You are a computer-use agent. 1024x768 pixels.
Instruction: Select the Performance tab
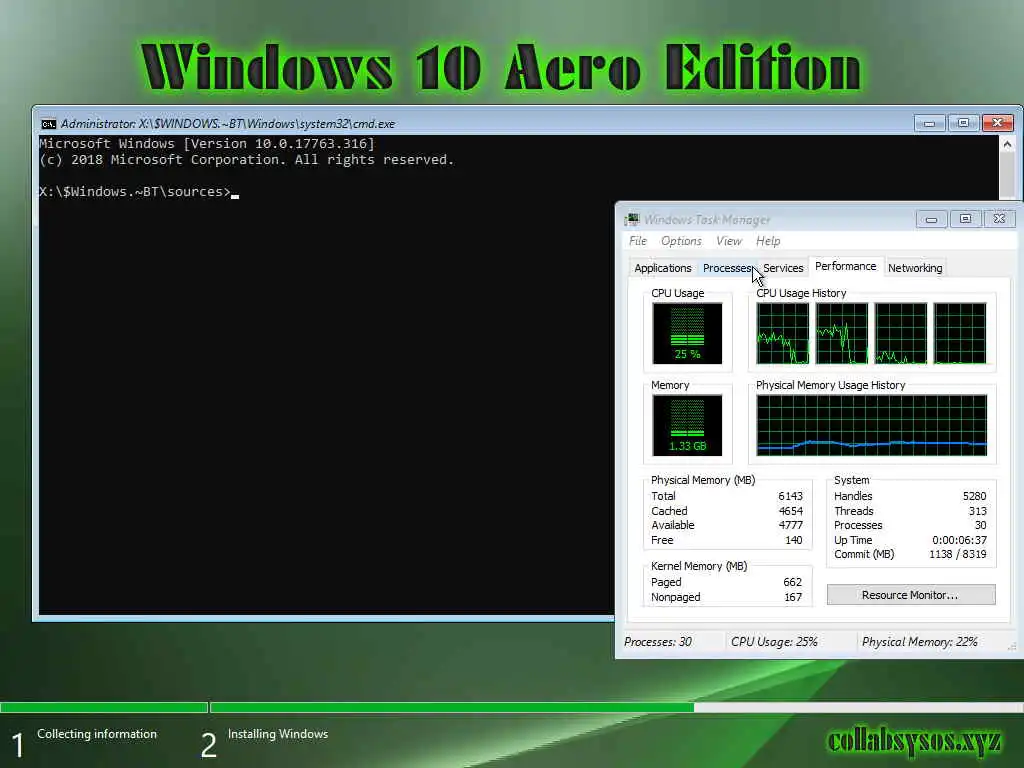tap(846, 266)
